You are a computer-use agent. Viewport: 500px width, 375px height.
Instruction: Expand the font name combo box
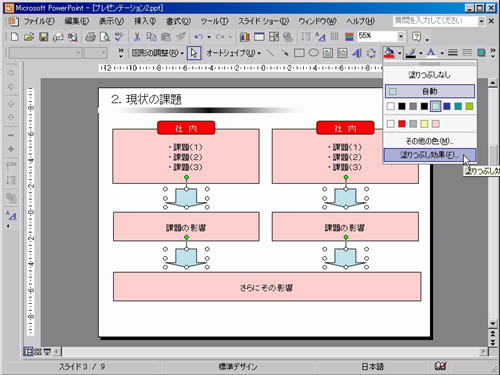(78, 53)
